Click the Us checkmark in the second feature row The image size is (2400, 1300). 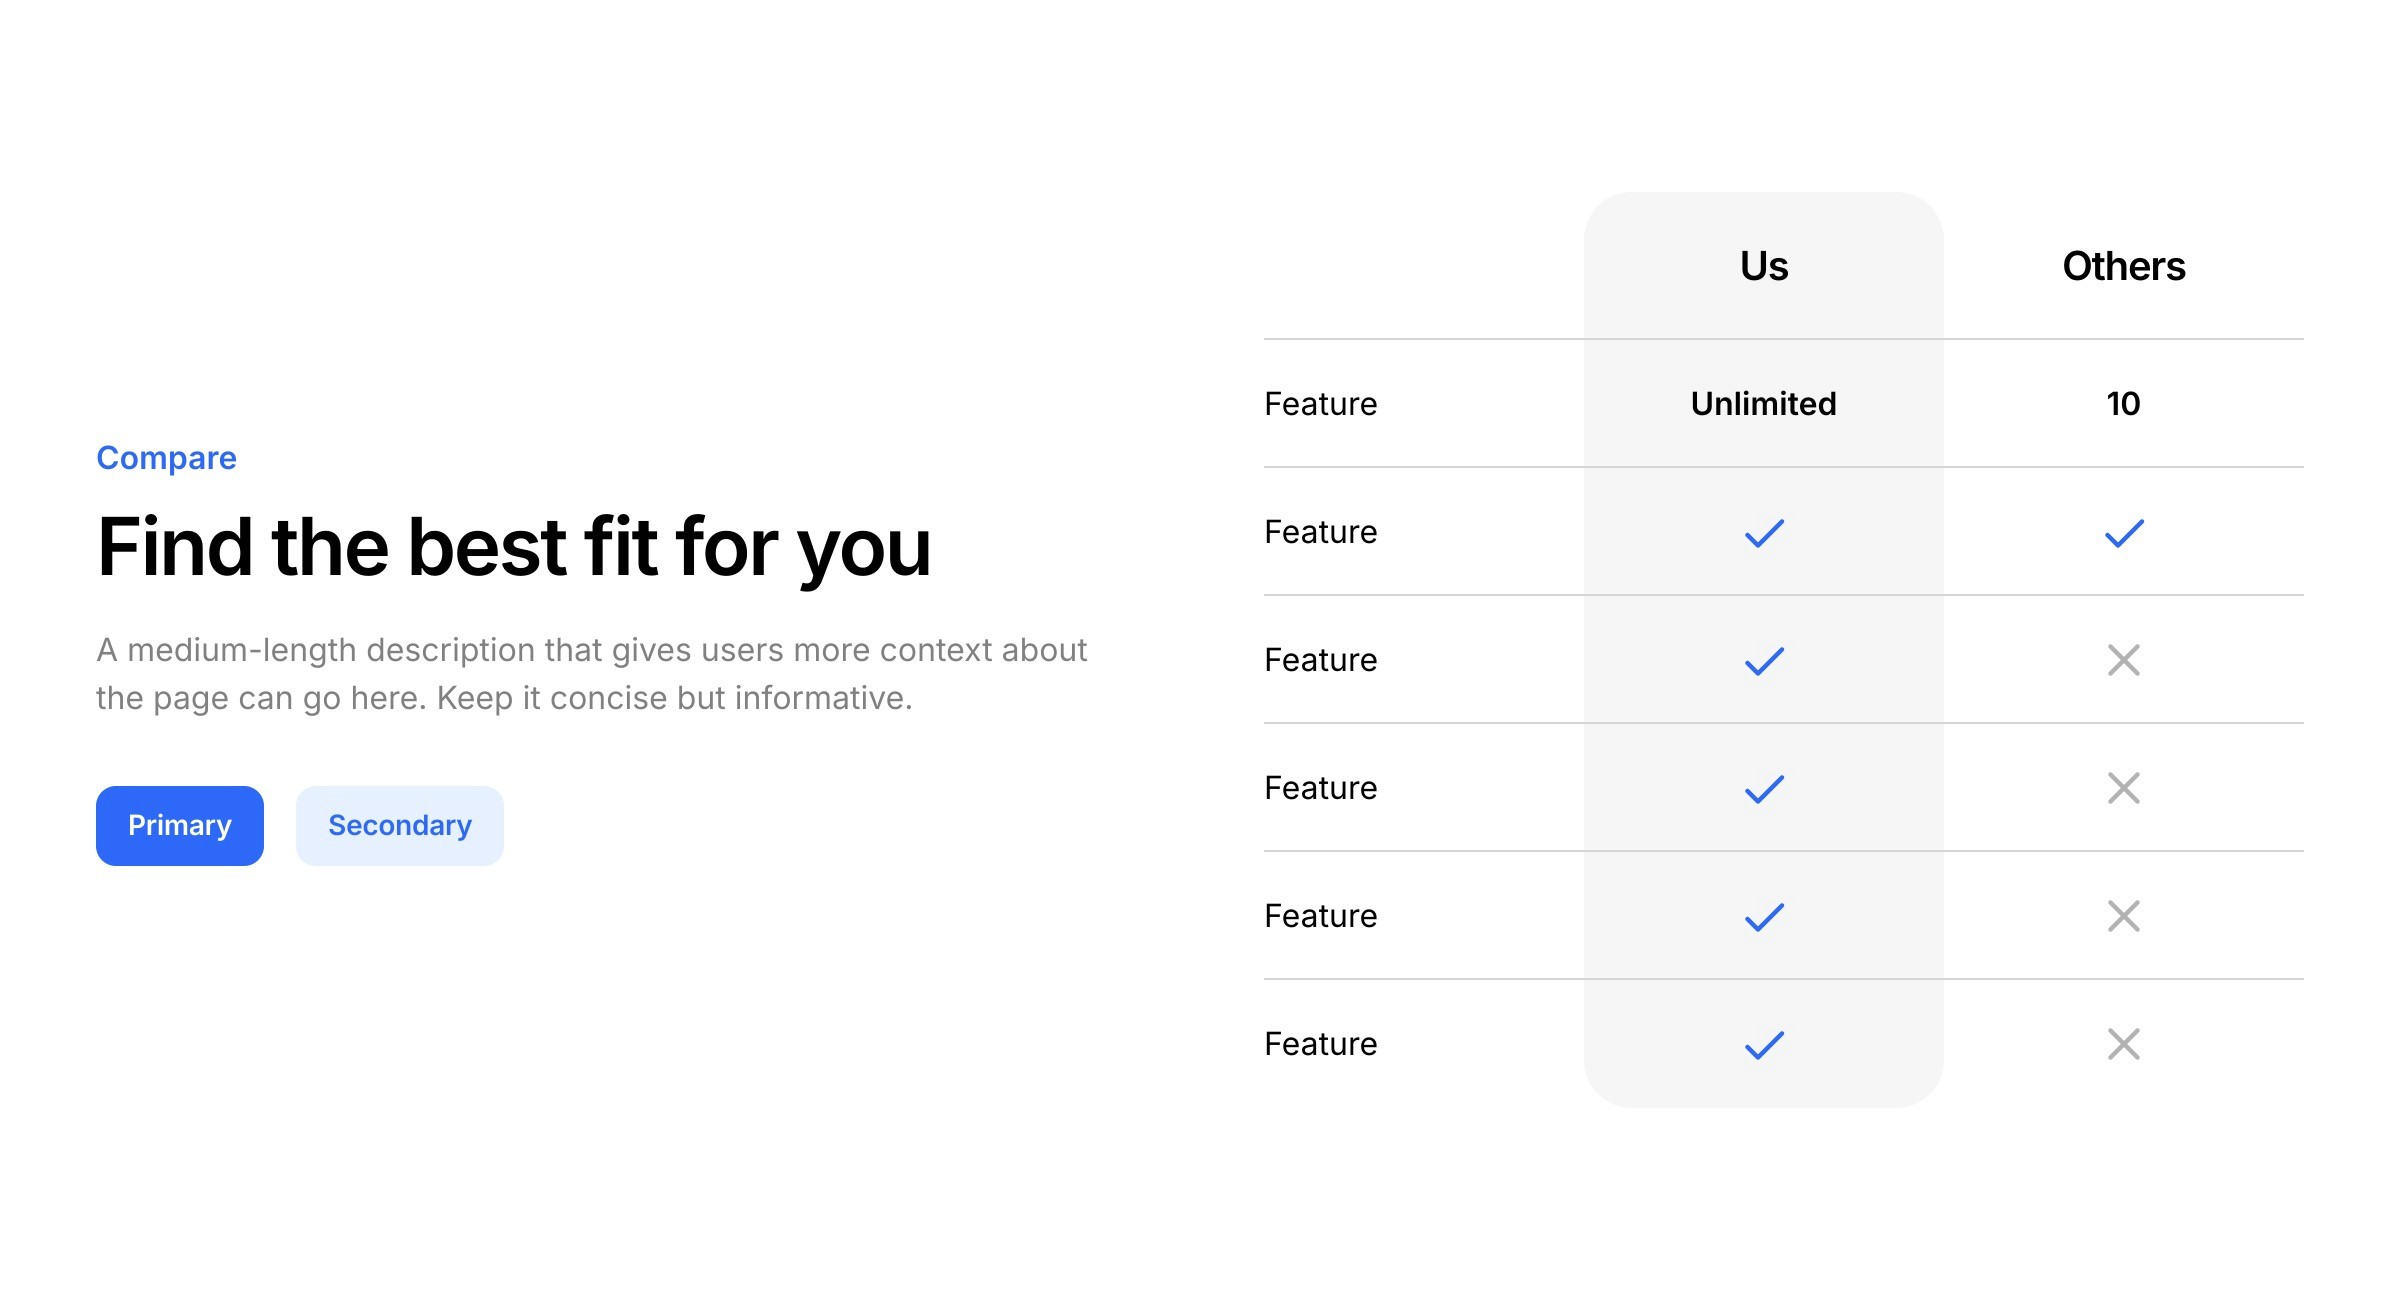1764,533
